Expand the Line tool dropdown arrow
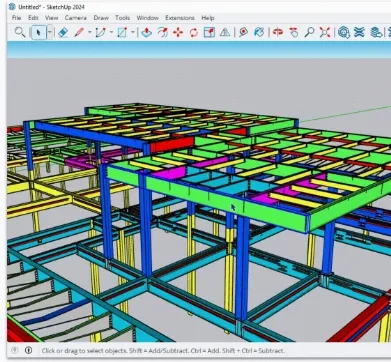The width and height of the screenshot is (391, 362). point(90,32)
